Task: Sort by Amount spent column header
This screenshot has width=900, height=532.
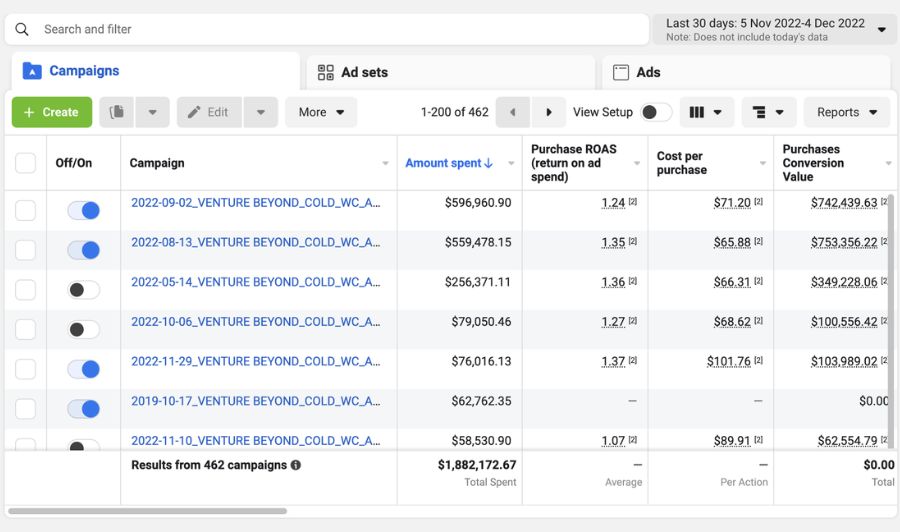Action: pos(449,163)
